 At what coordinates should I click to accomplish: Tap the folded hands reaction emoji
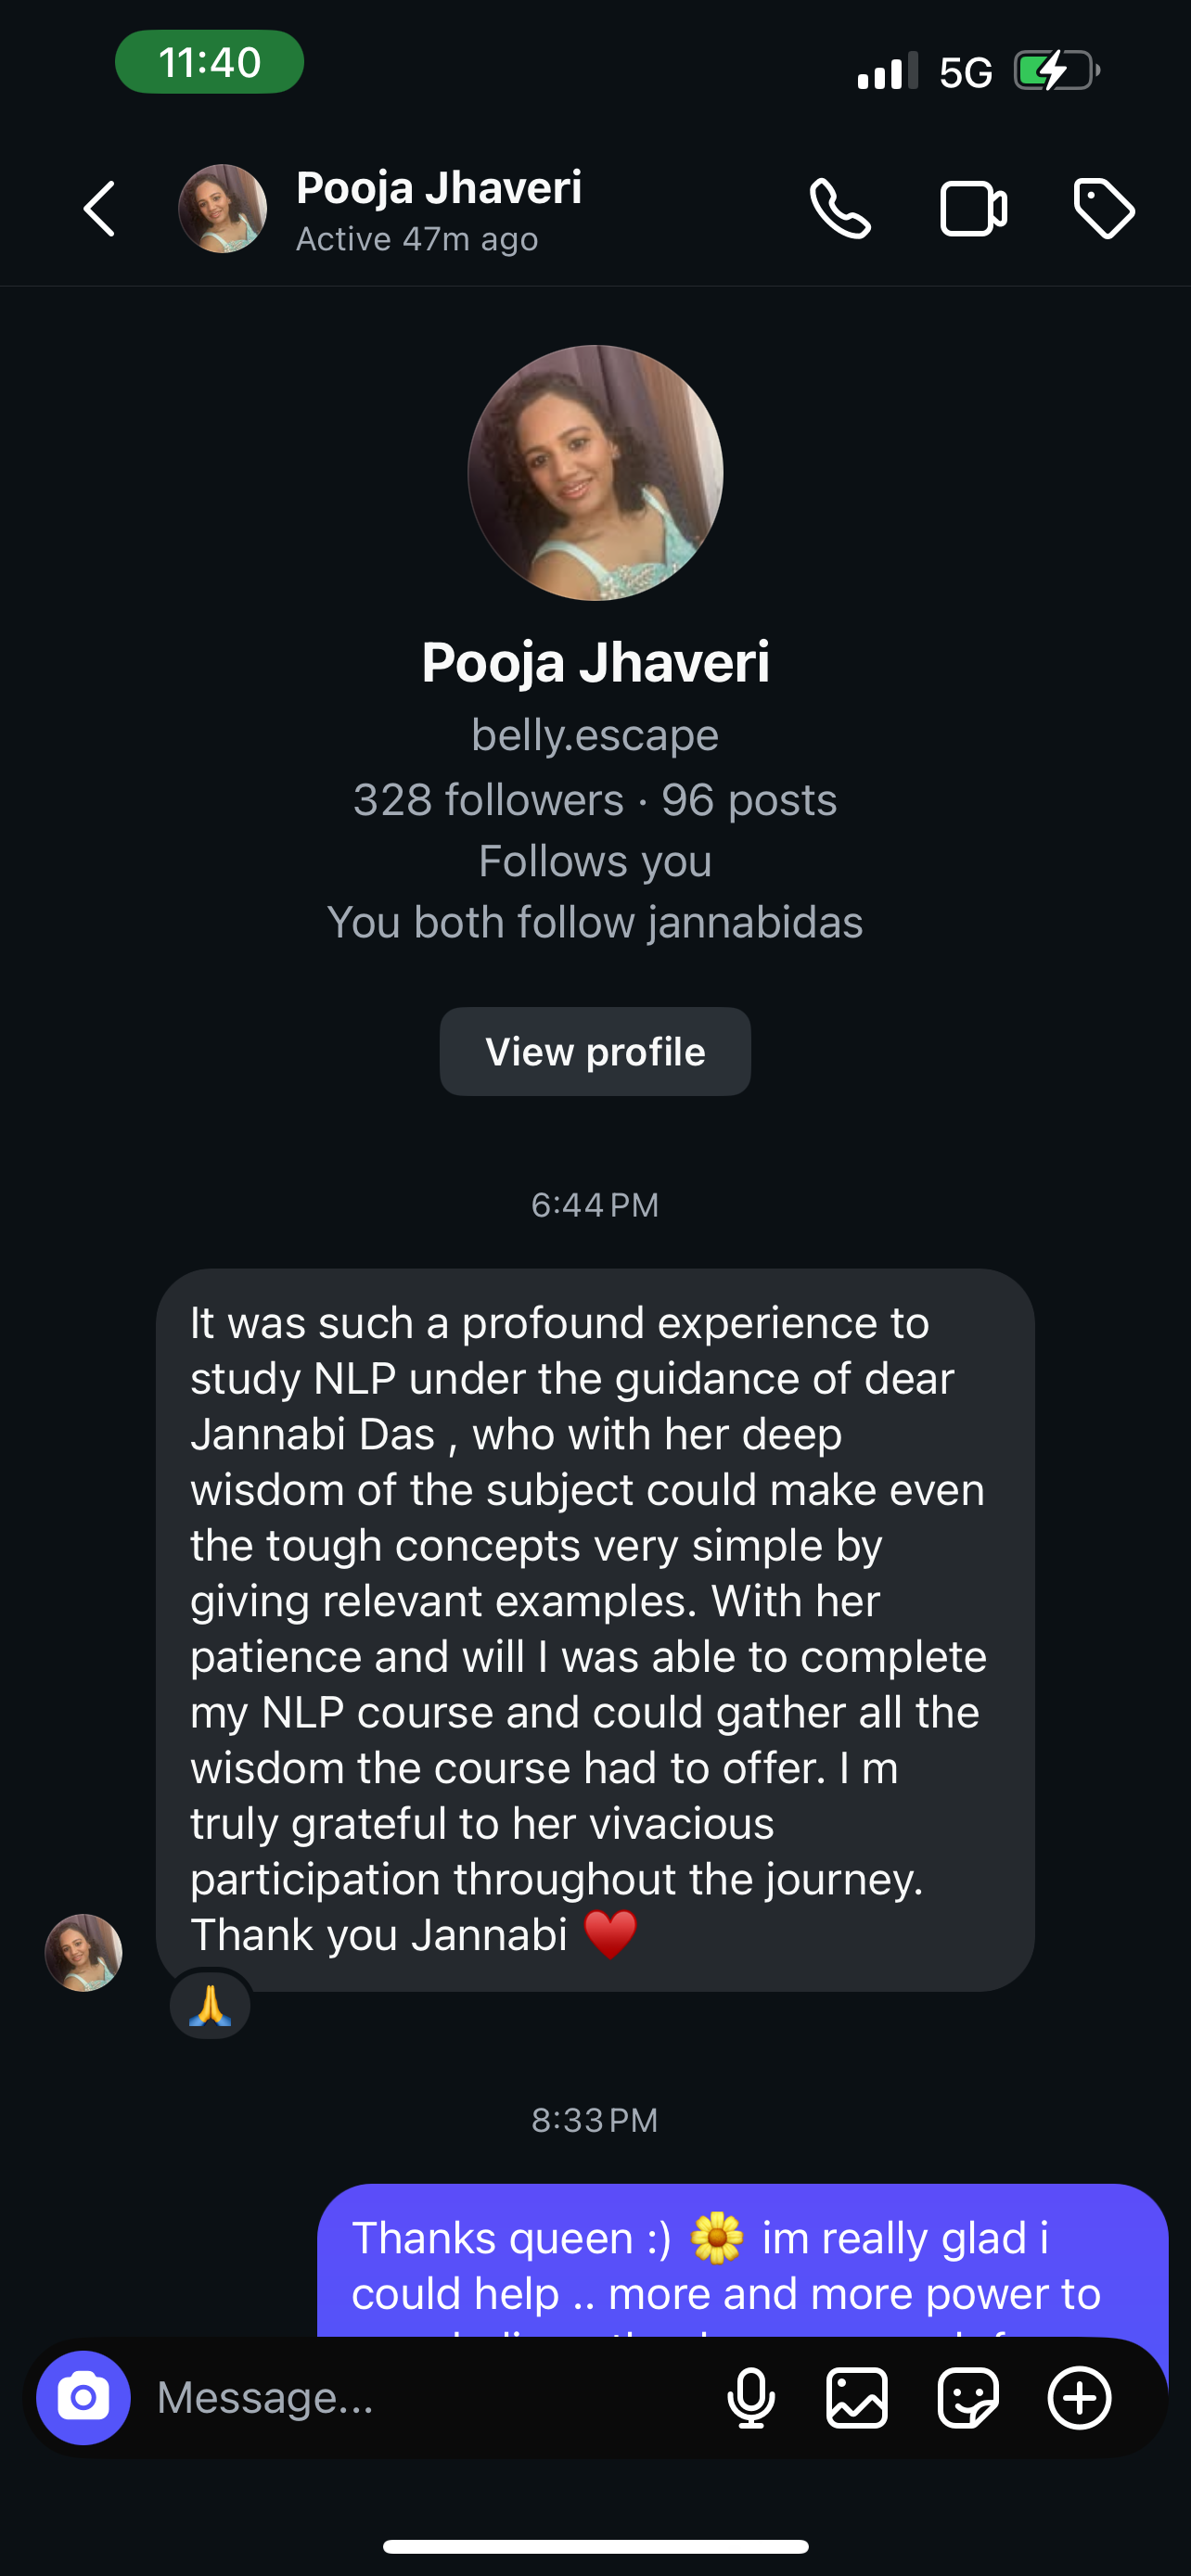pyautogui.click(x=210, y=2005)
